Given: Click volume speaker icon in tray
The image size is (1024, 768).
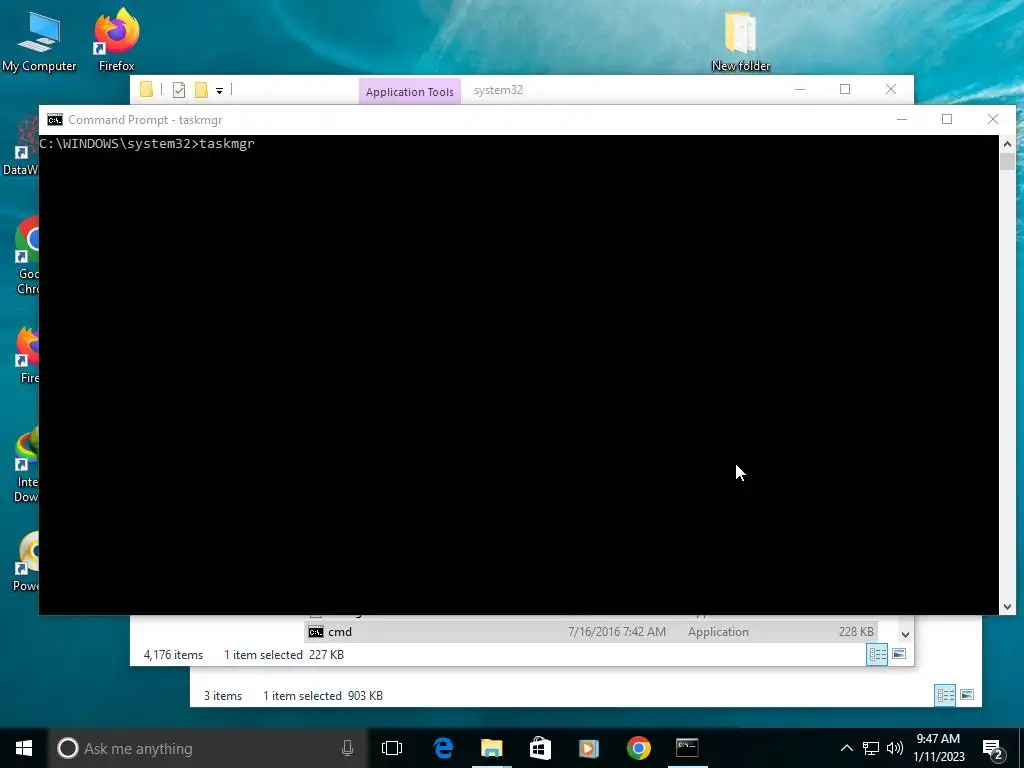Looking at the screenshot, I should 895,748.
